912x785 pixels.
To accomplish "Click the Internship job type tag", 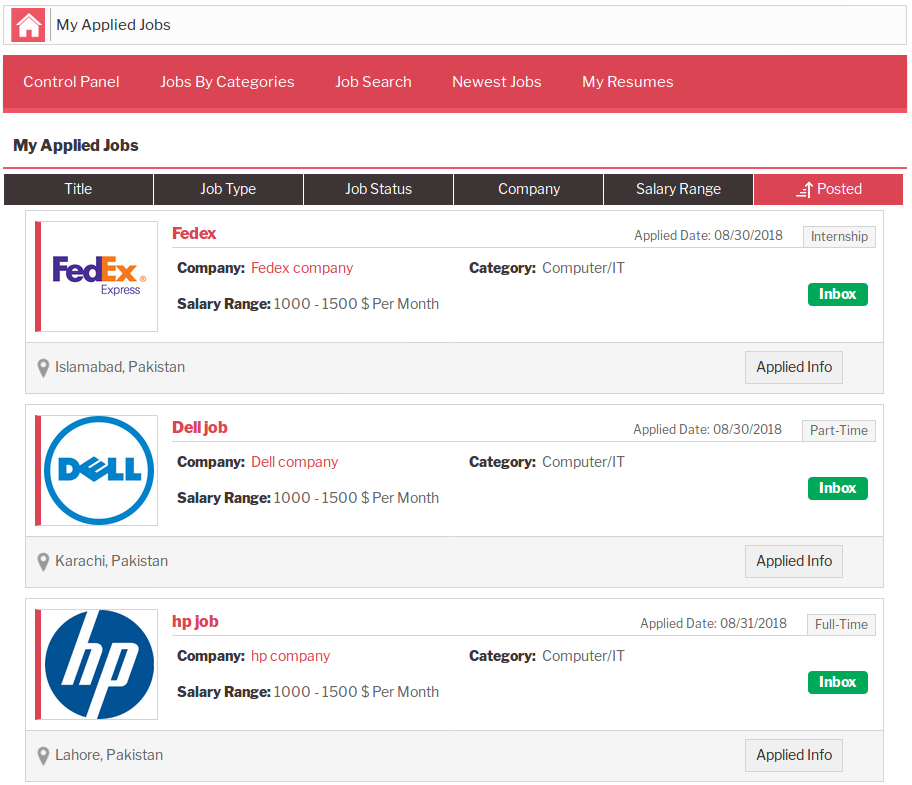I will [x=839, y=237].
